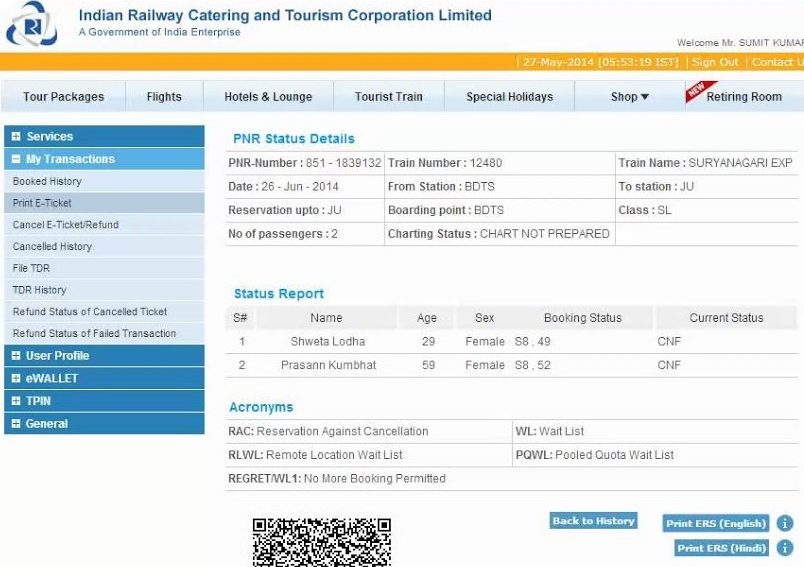Viewport: 804px width, 567px height.
Task: Click To station JU cell
Action: (x=707, y=187)
